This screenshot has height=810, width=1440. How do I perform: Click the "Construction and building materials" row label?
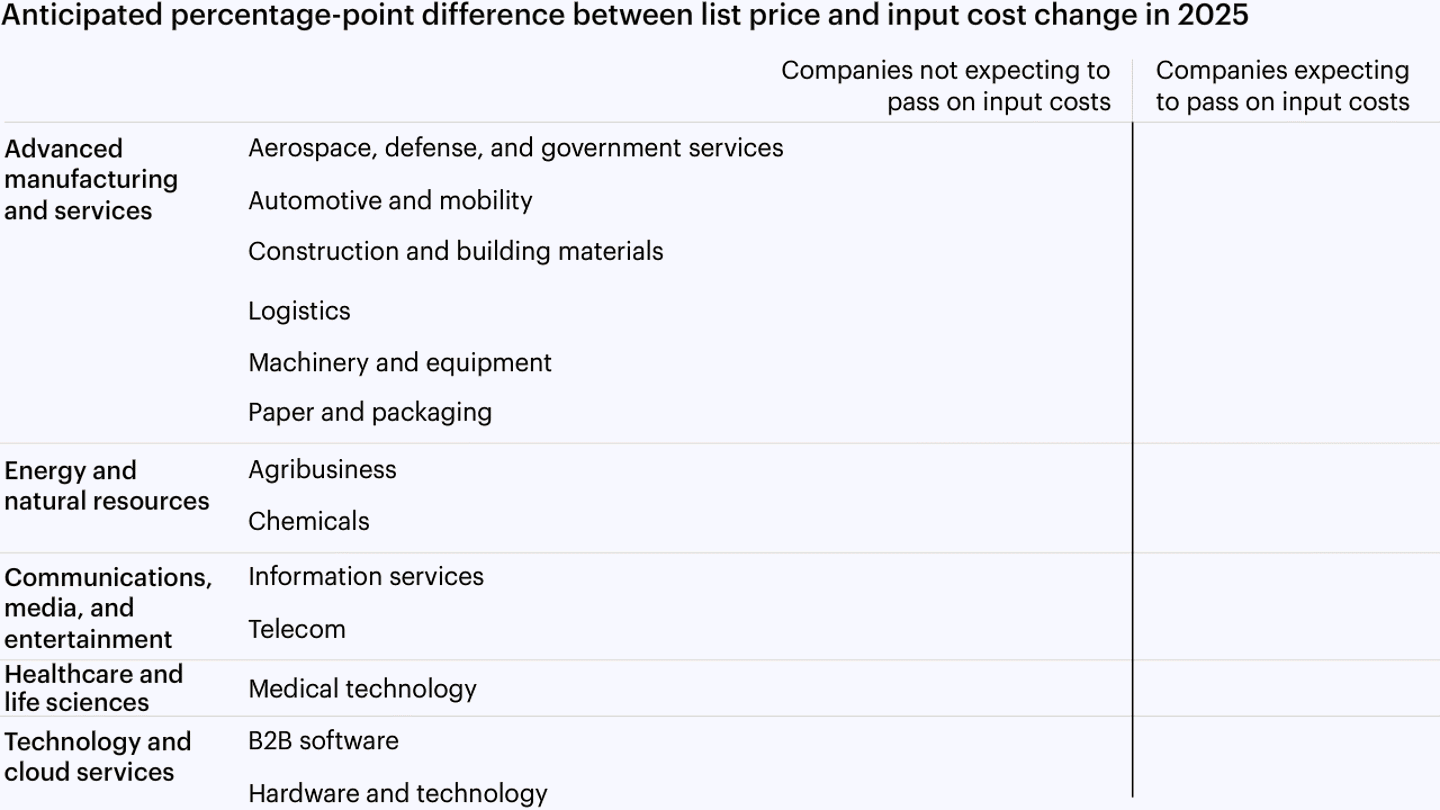tap(455, 251)
